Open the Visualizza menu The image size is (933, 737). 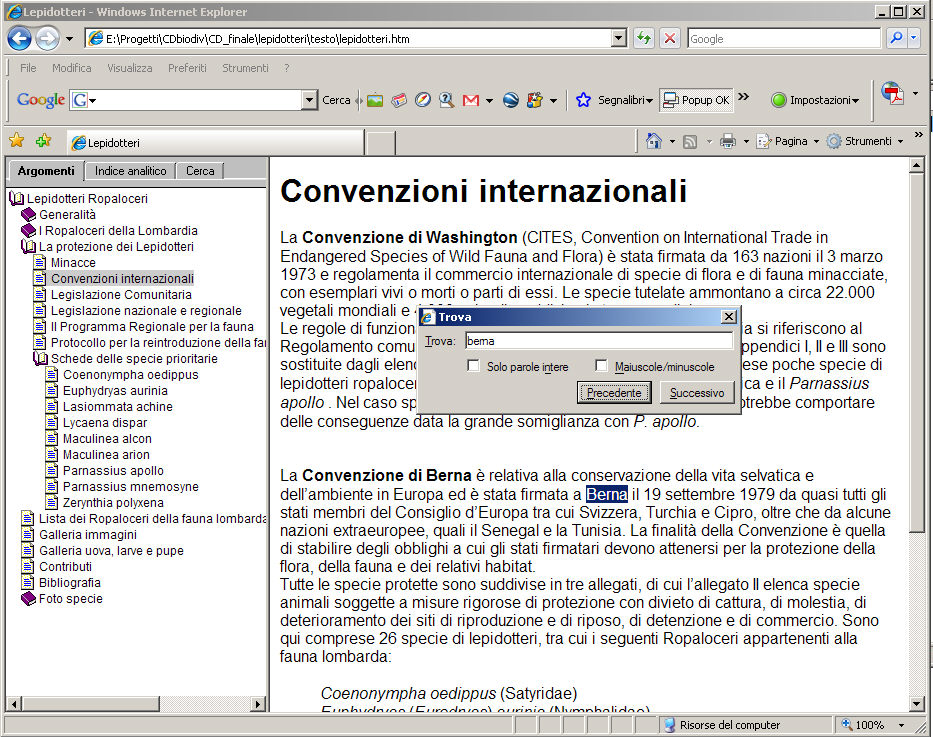pyautogui.click(x=130, y=68)
